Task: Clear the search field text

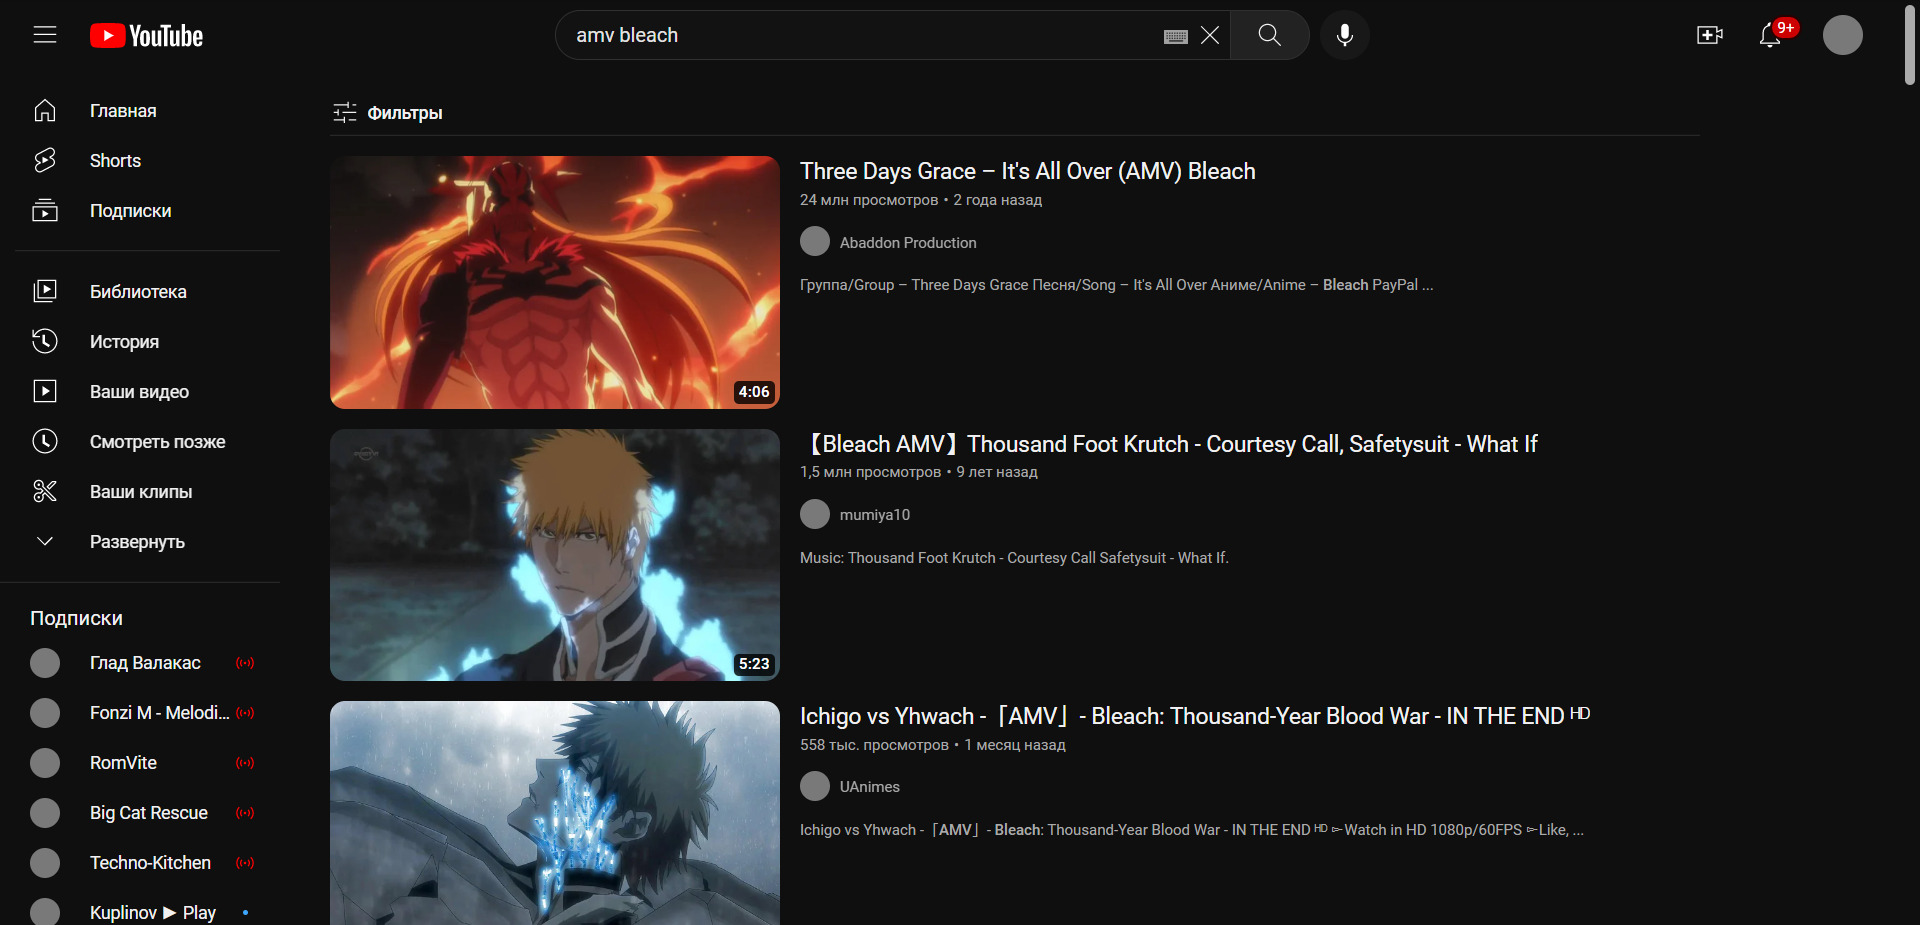Action: (x=1210, y=35)
